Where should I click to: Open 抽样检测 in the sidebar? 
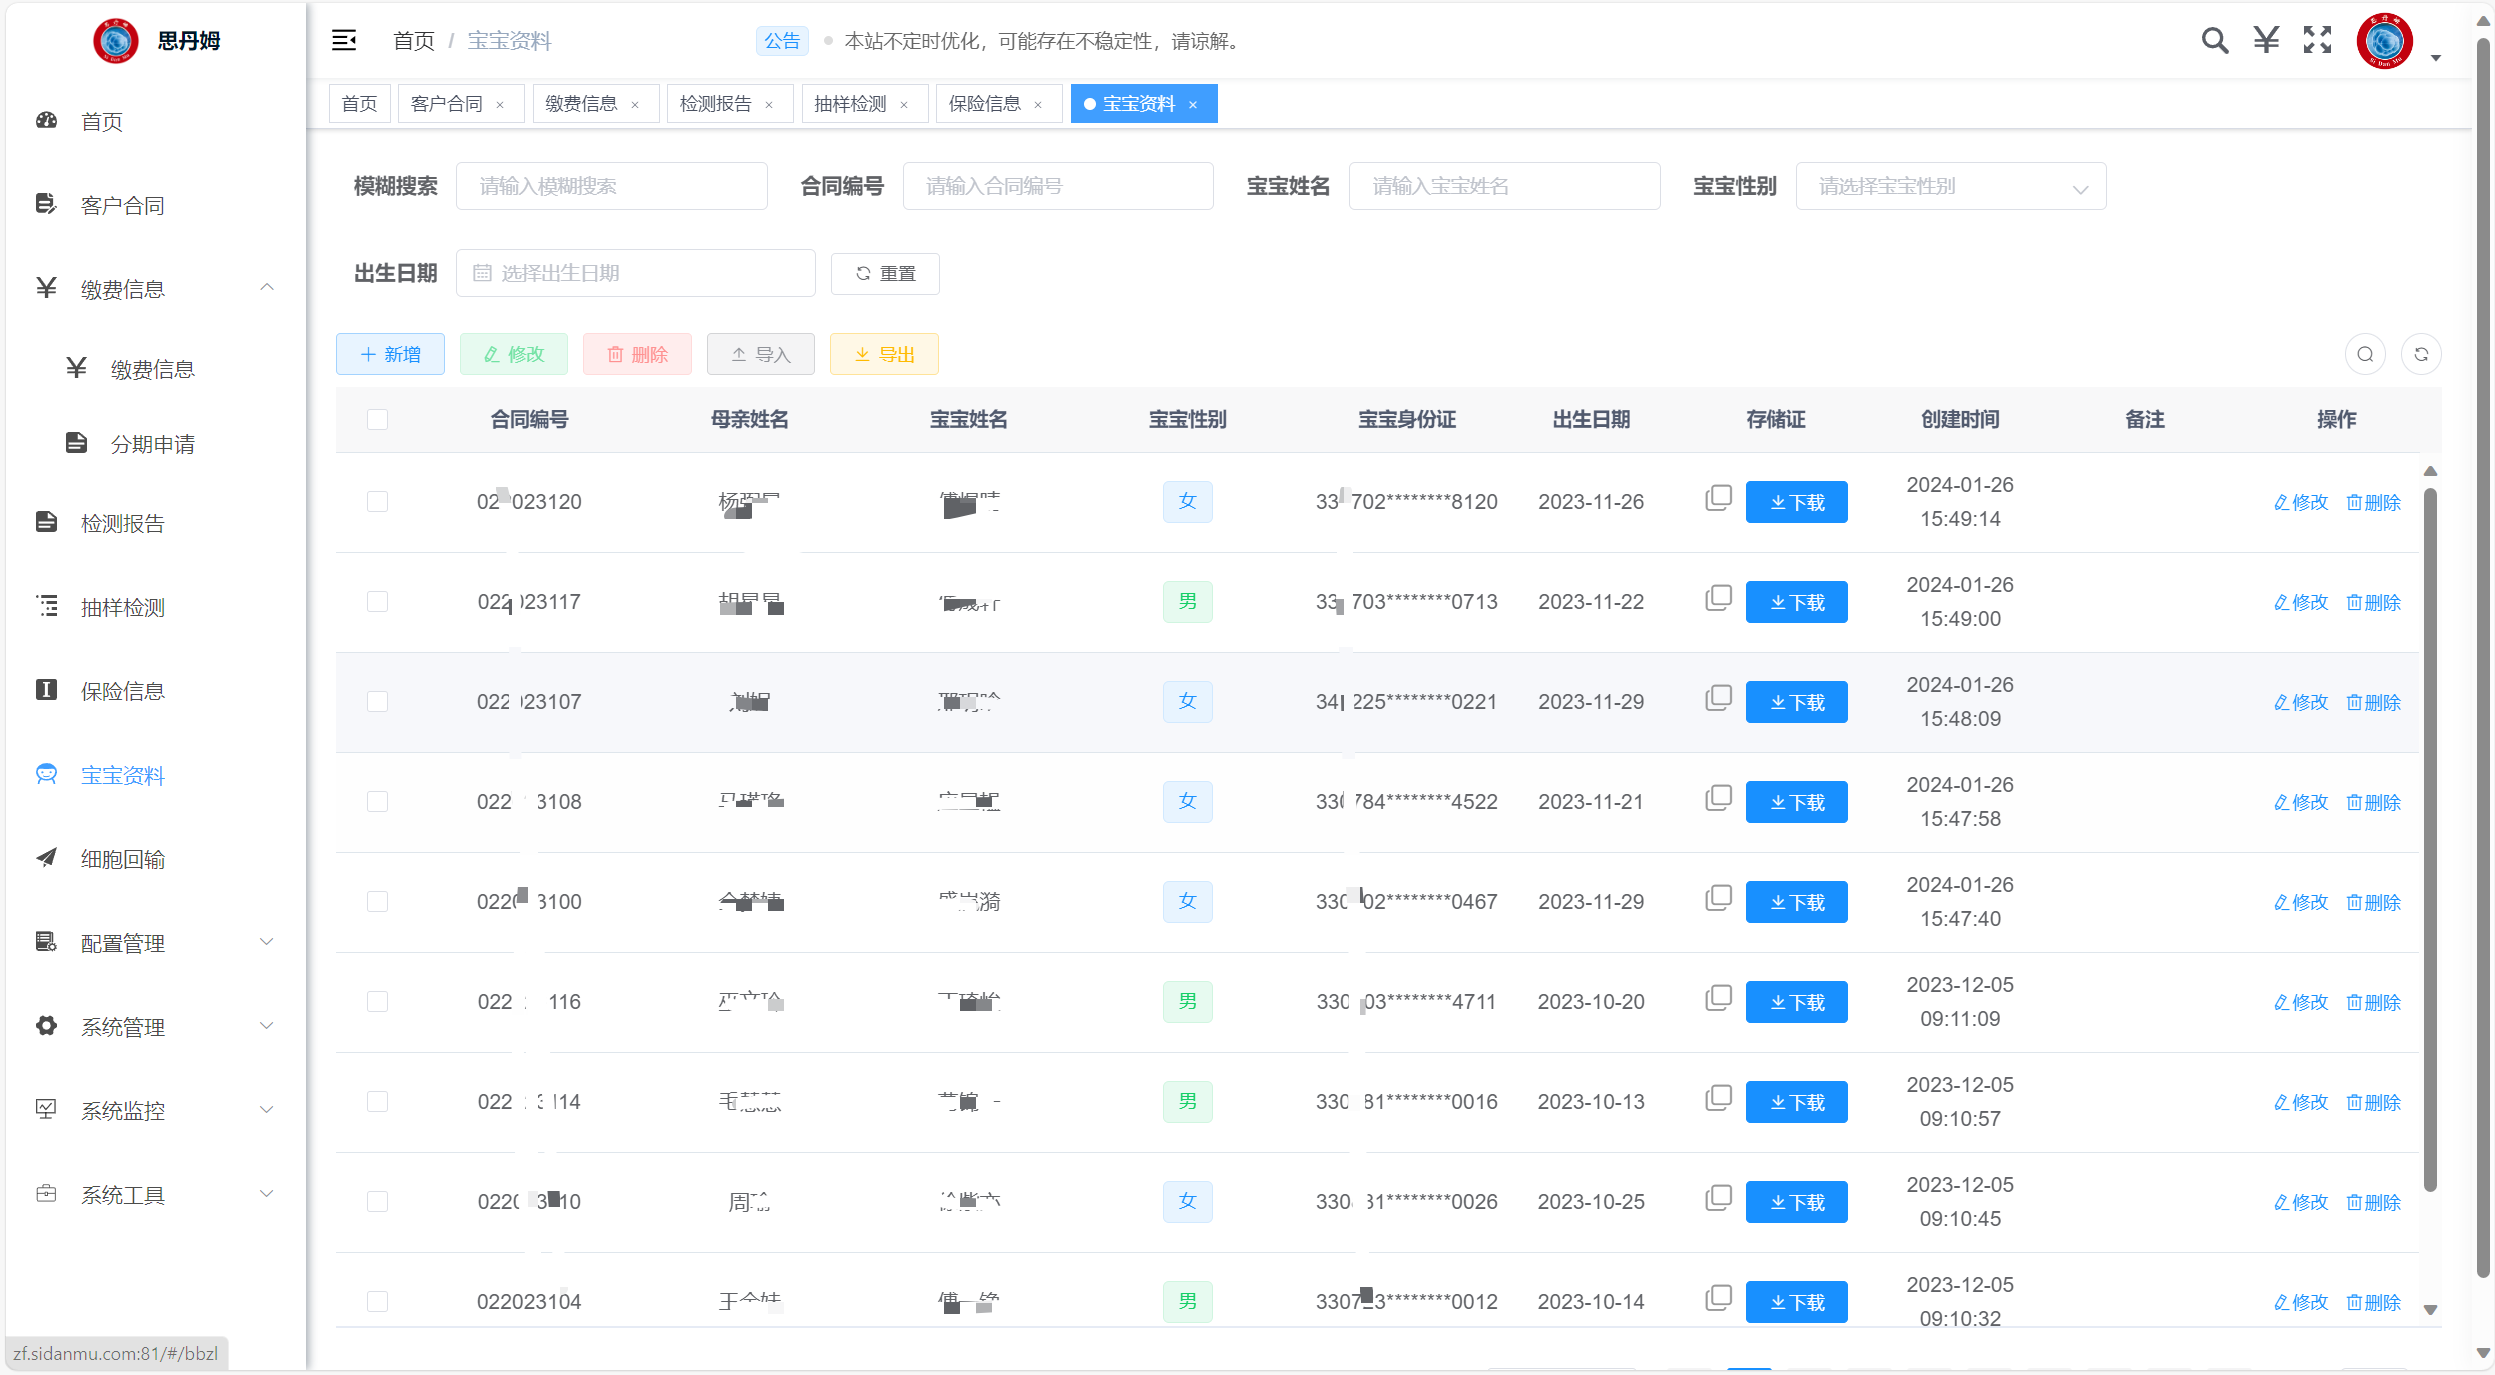click(x=122, y=607)
